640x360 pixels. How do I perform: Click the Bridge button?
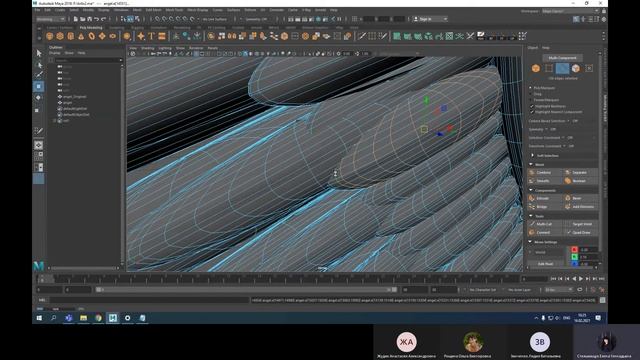[x=545, y=207]
